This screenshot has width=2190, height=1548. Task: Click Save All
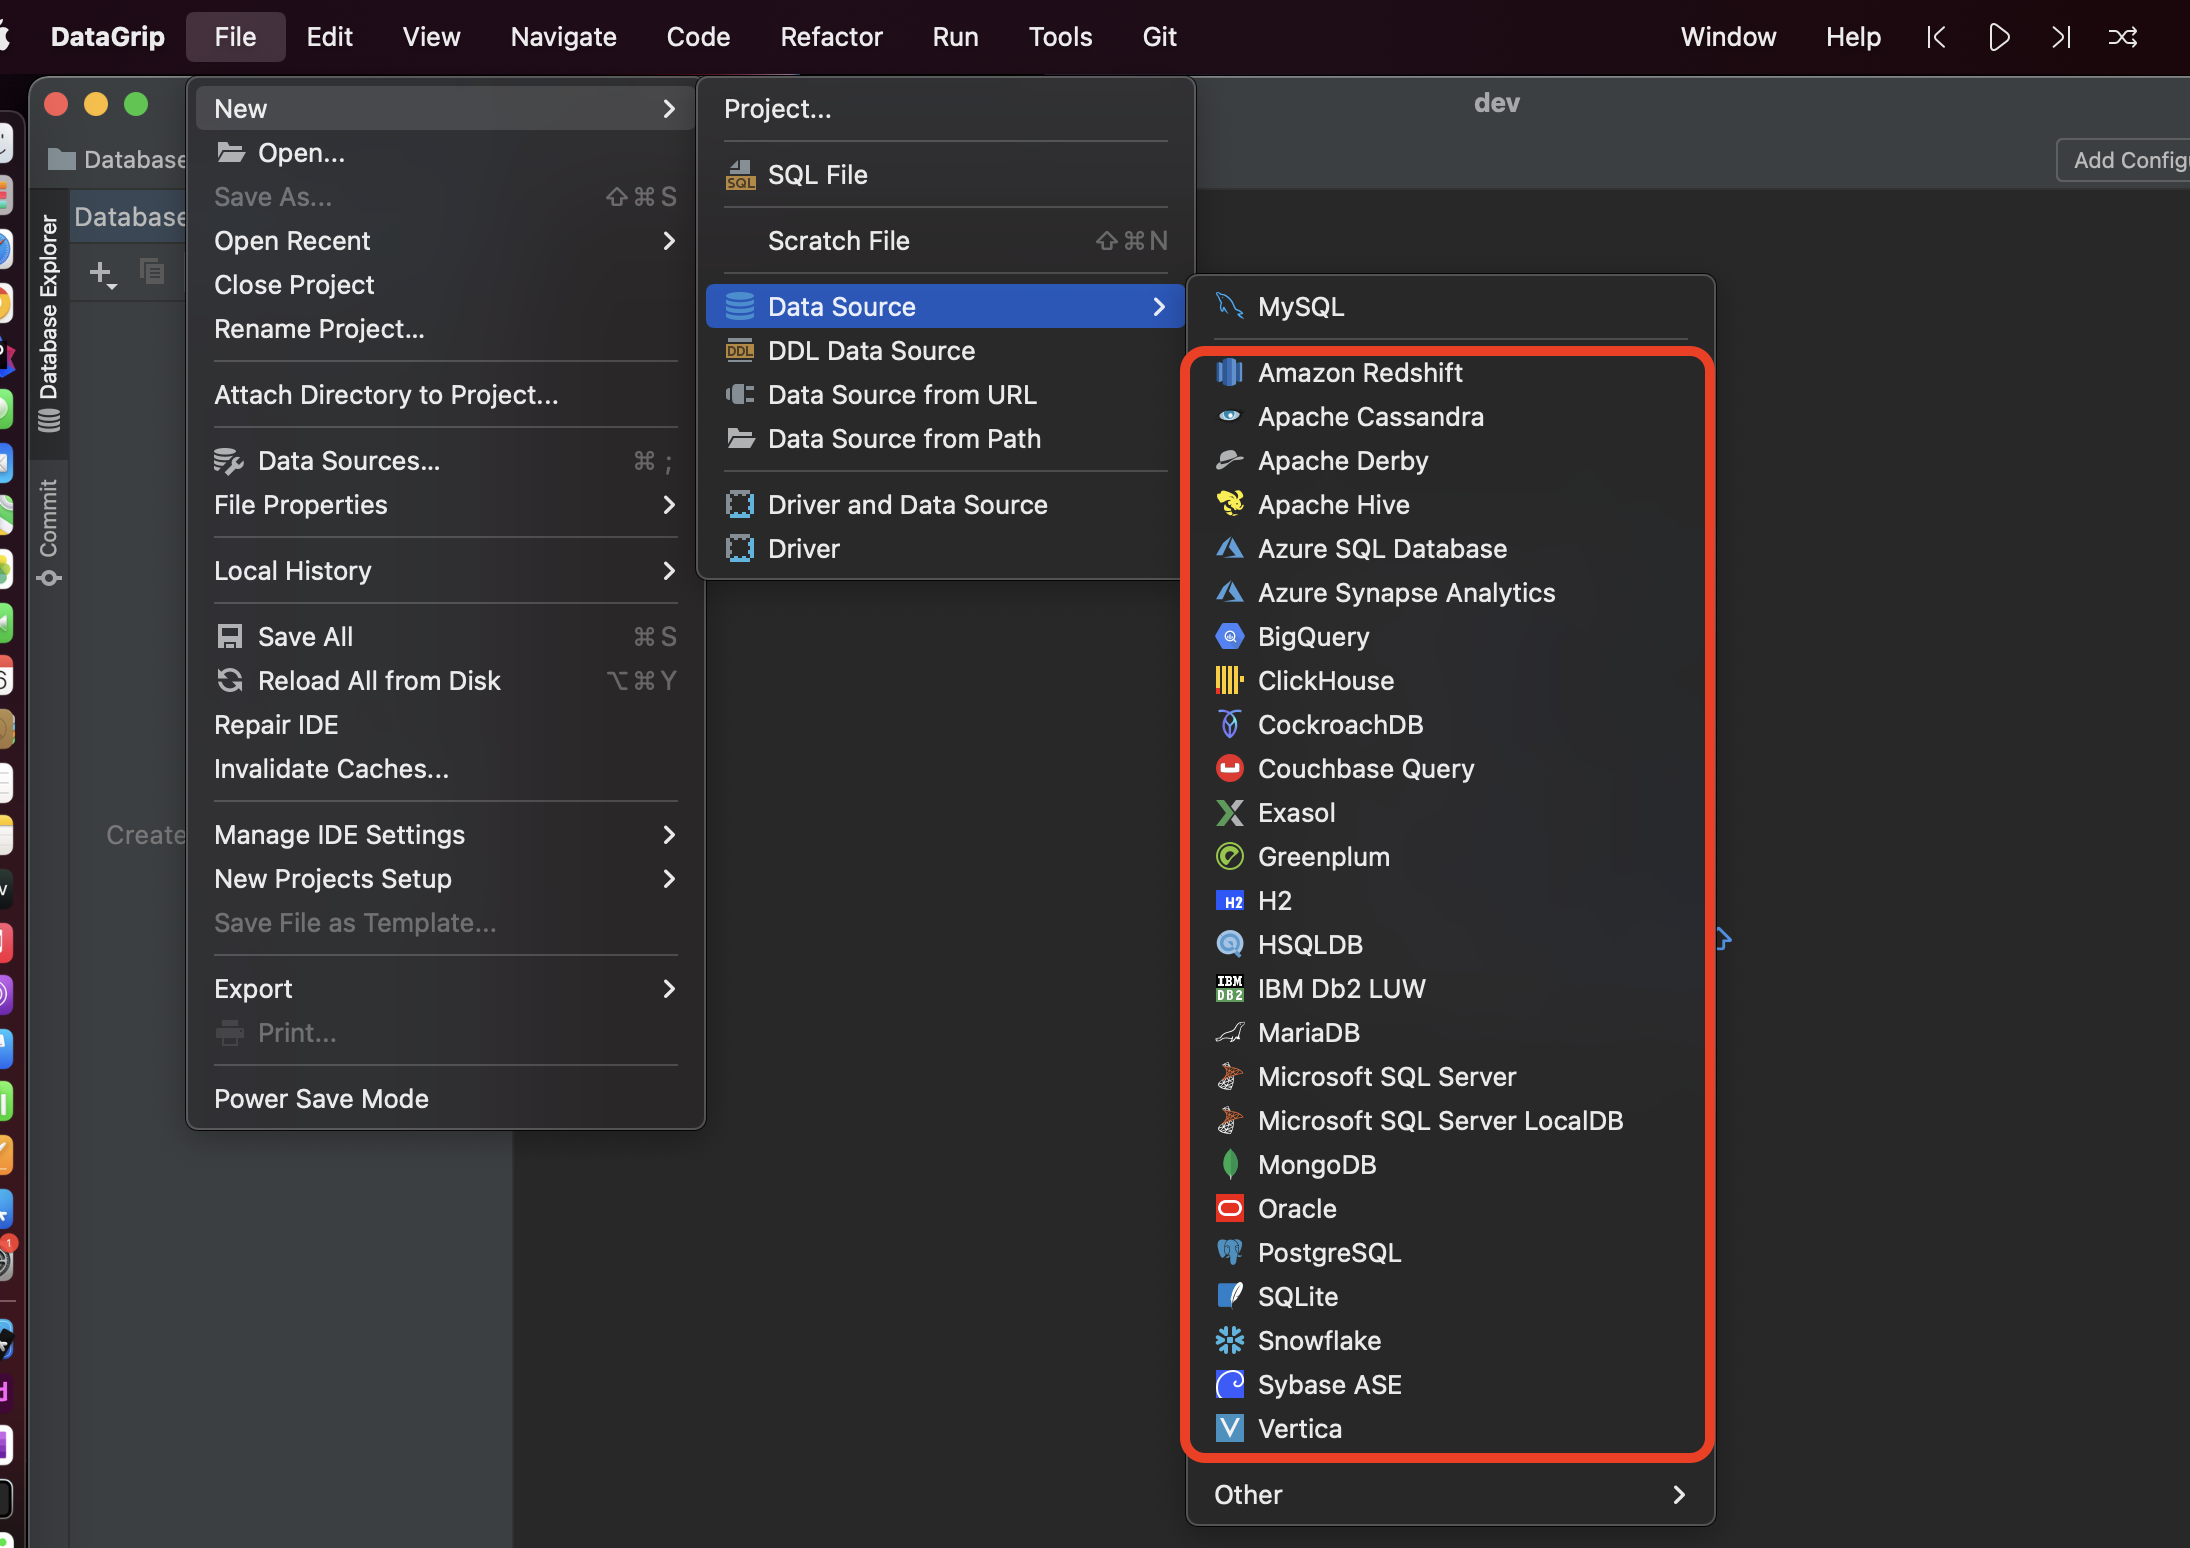click(445, 637)
